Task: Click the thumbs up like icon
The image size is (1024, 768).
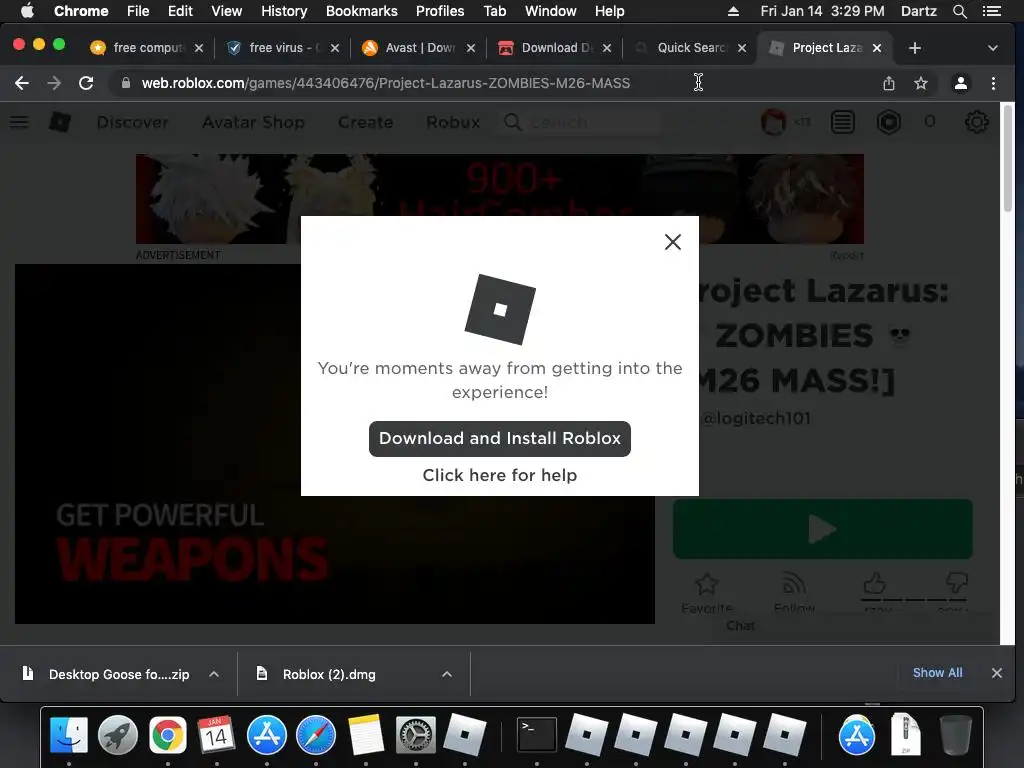Action: (x=874, y=583)
